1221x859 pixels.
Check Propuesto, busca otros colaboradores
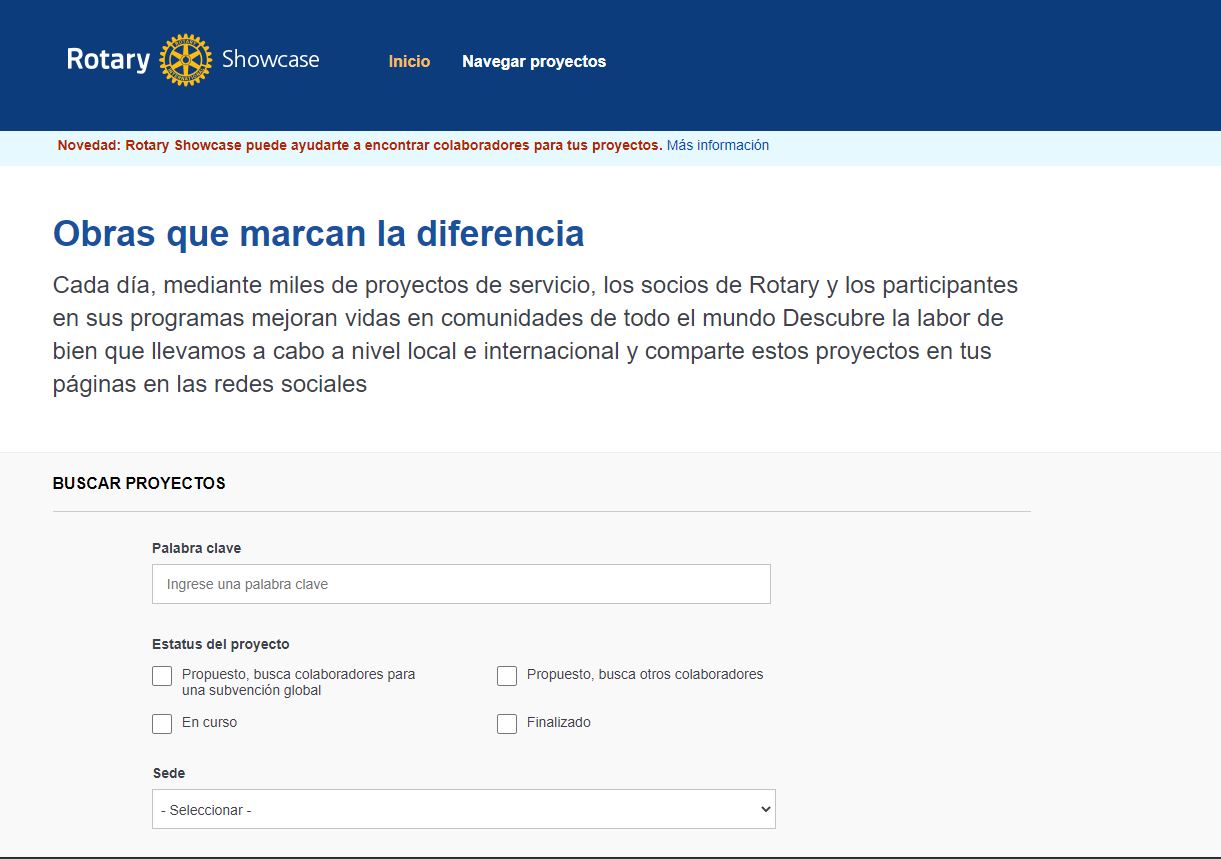507,676
